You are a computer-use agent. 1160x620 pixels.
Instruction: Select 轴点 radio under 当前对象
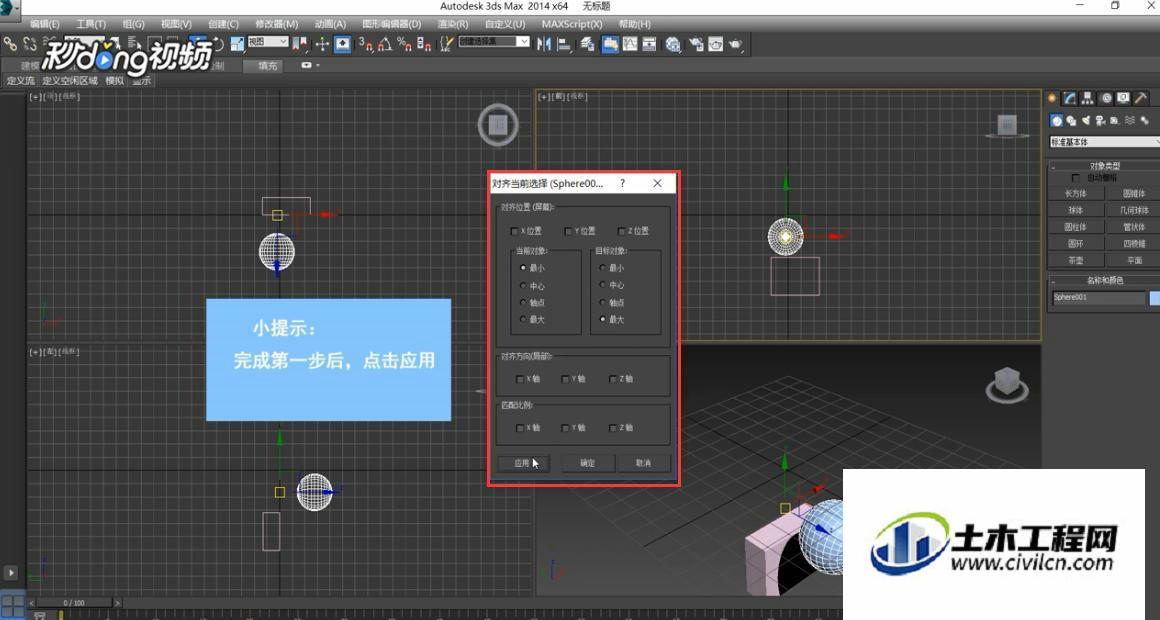[x=524, y=303]
